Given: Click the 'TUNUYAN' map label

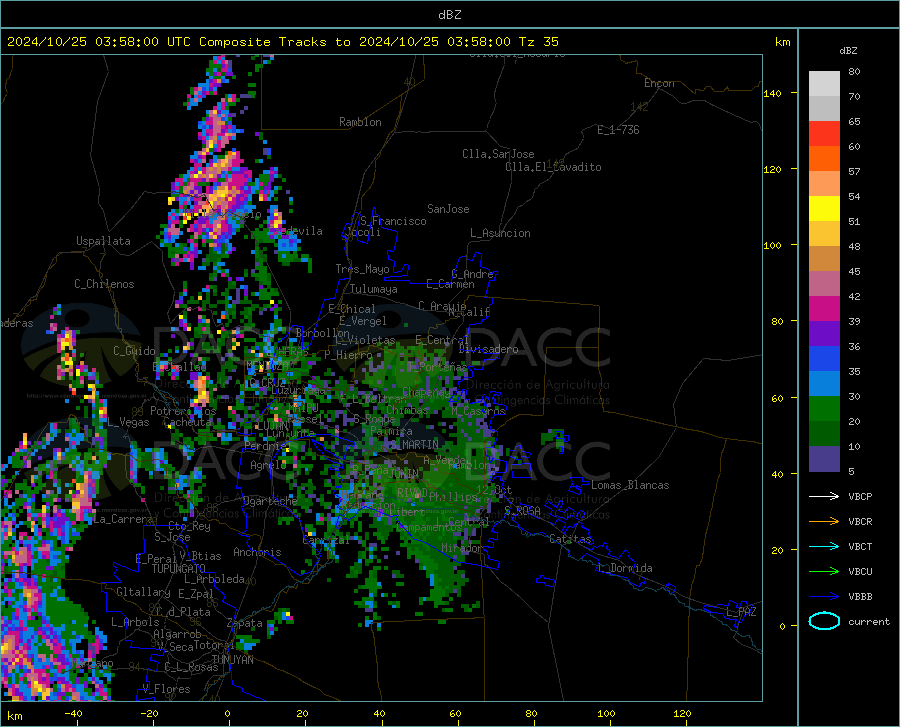Looking at the screenshot, I should pyautogui.click(x=232, y=659).
